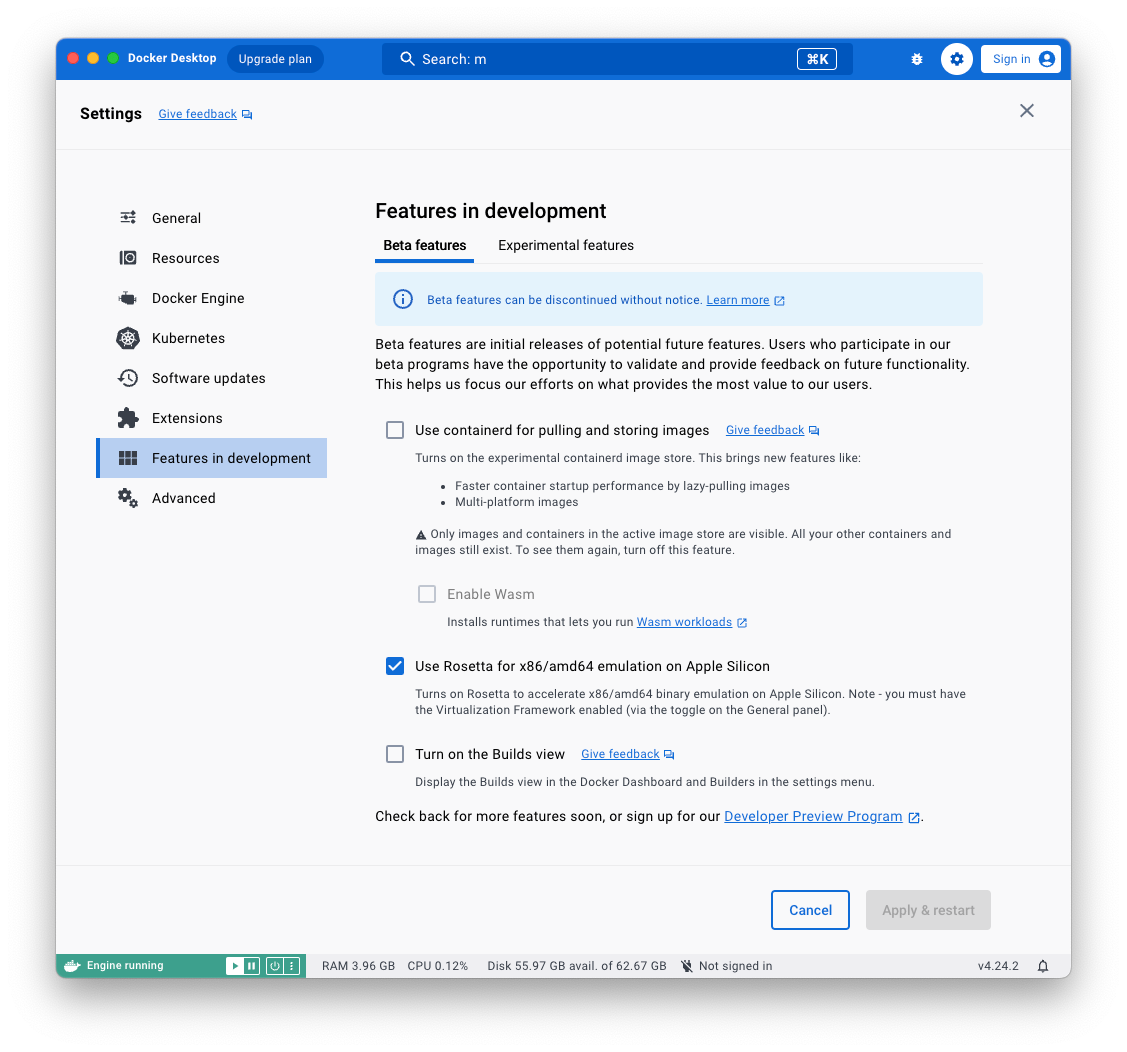The height and width of the screenshot is (1052, 1127).
Task: Click the Features in development grid icon
Action: coord(128,458)
